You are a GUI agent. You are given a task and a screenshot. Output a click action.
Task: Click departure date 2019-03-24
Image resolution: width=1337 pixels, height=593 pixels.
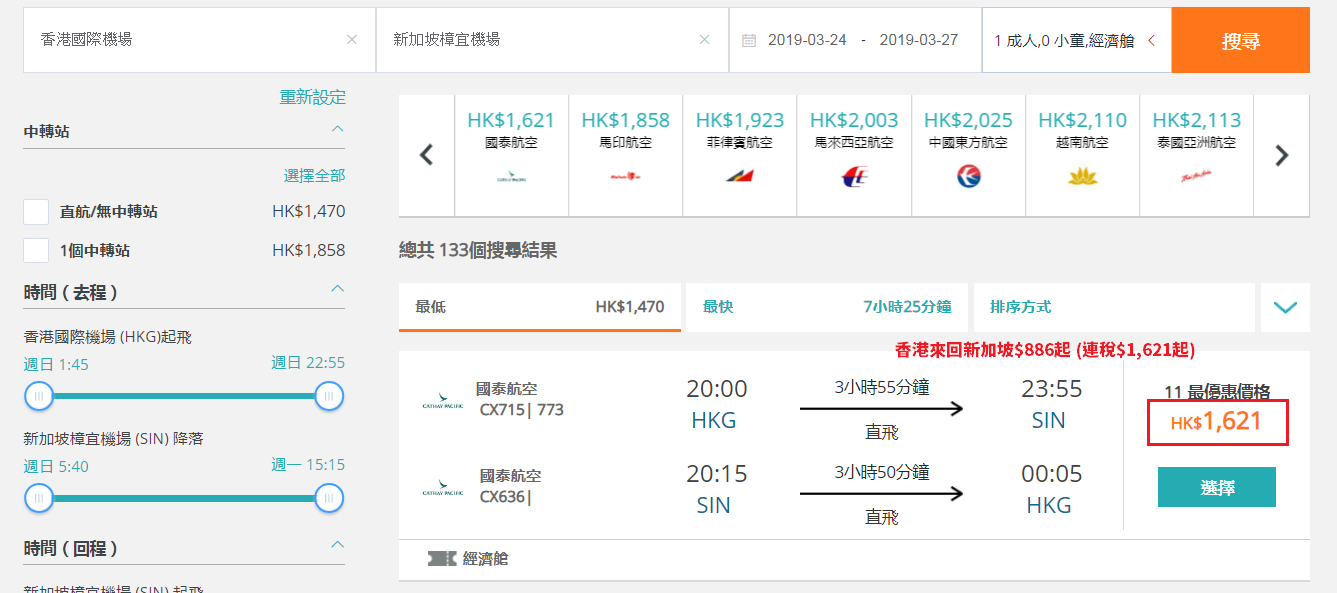(x=807, y=40)
